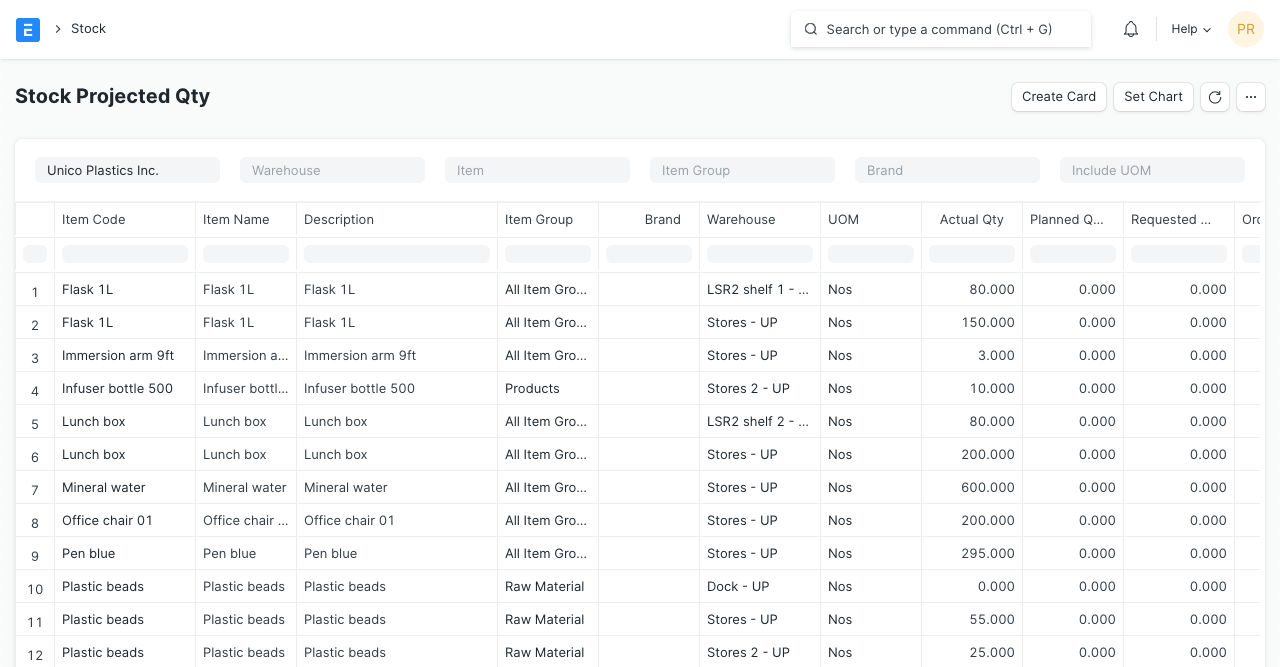Click the Actual Qty column header
The height and width of the screenshot is (667, 1280).
(971, 220)
